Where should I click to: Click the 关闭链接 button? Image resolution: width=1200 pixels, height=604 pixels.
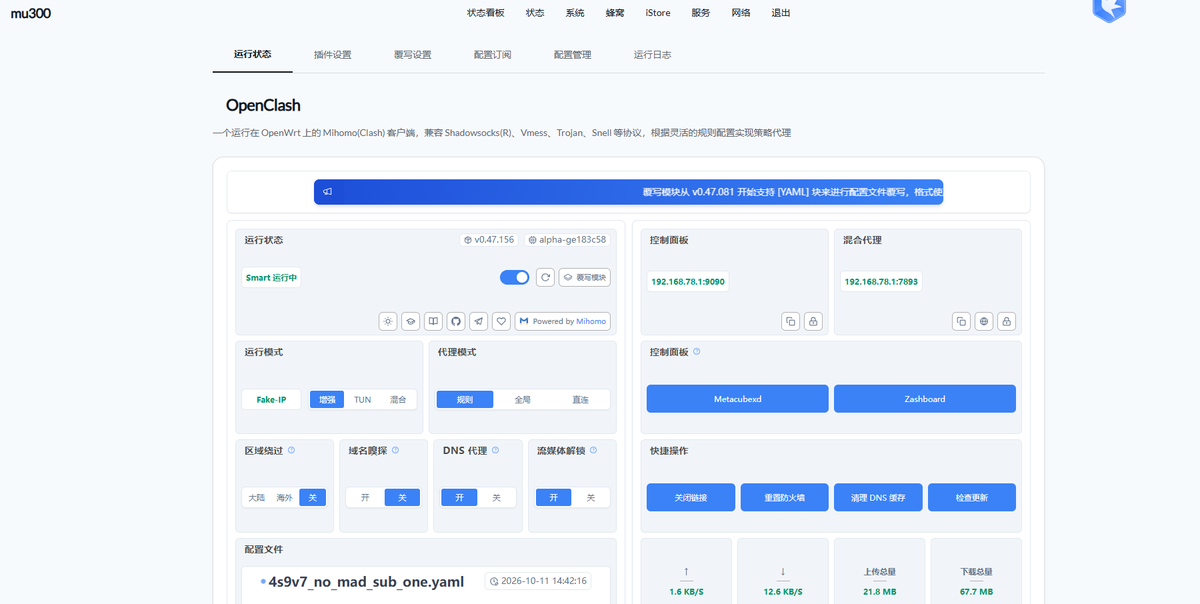tap(691, 497)
